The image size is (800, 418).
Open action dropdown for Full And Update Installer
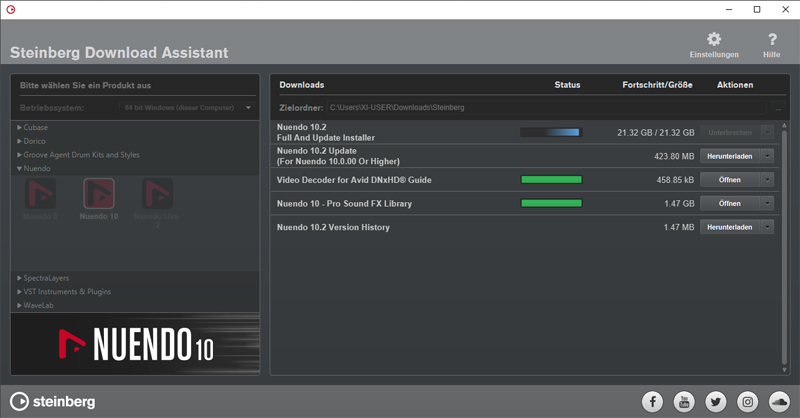click(767, 133)
